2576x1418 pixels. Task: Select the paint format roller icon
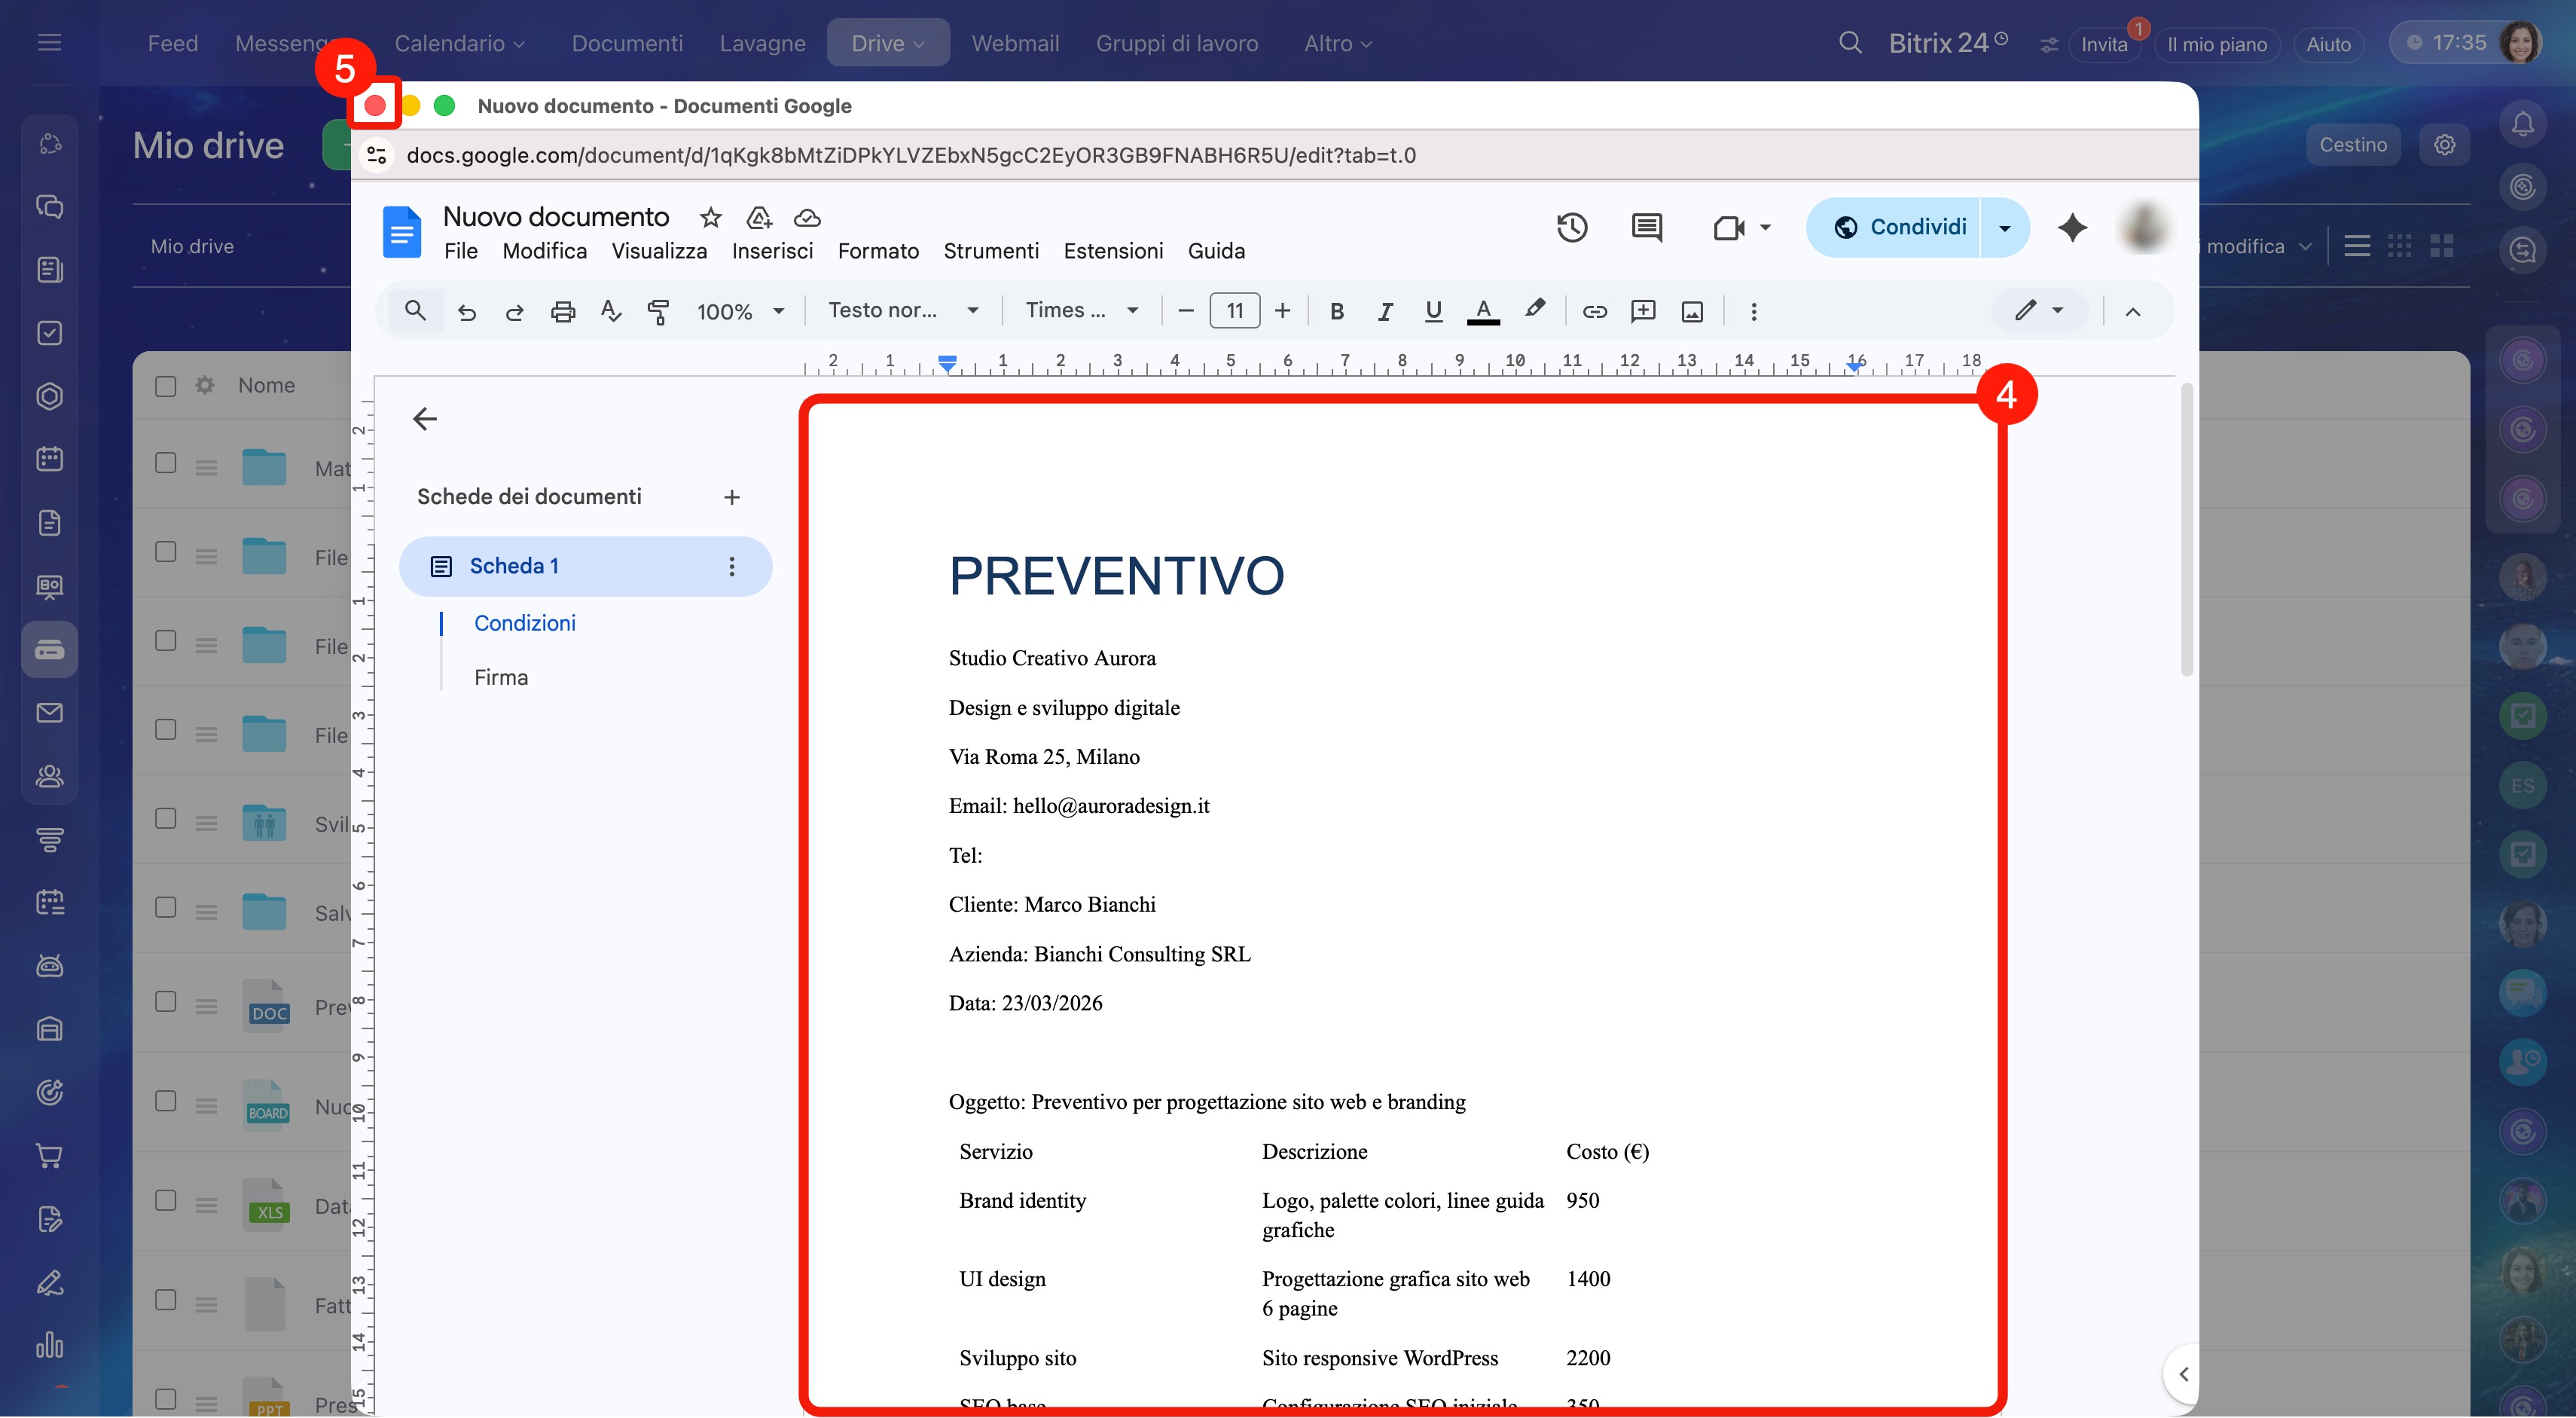[x=658, y=312]
